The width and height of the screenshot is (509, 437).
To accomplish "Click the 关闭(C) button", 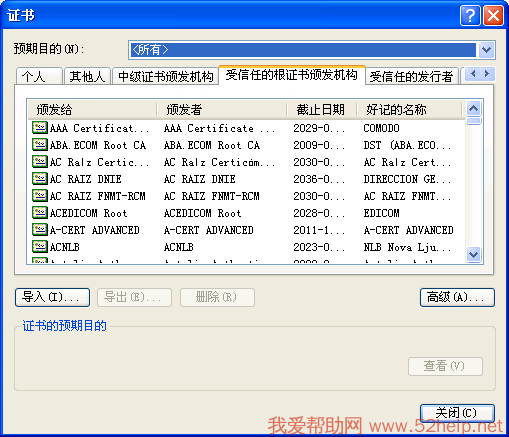I will coord(457,413).
